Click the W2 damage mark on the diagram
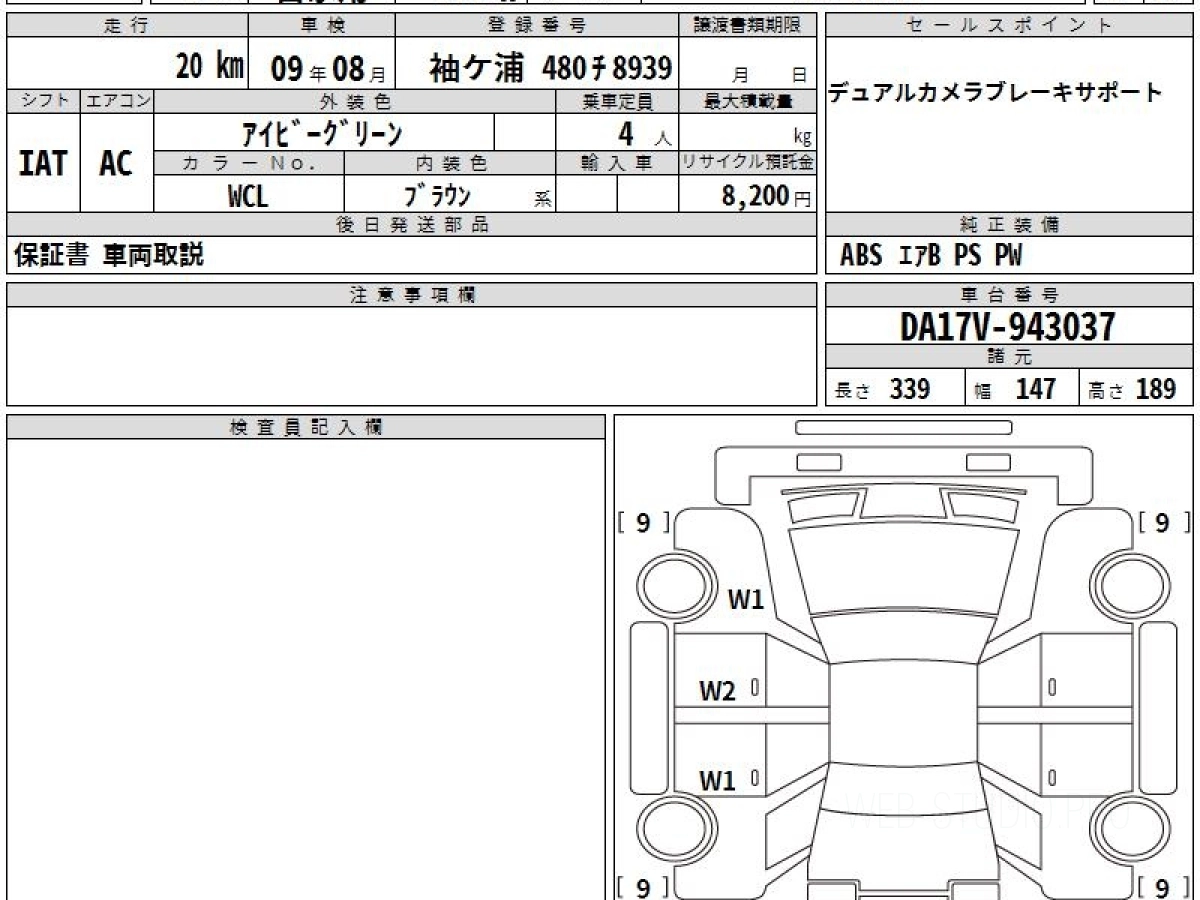The height and width of the screenshot is (900, 1200). (x=717, y=691)
